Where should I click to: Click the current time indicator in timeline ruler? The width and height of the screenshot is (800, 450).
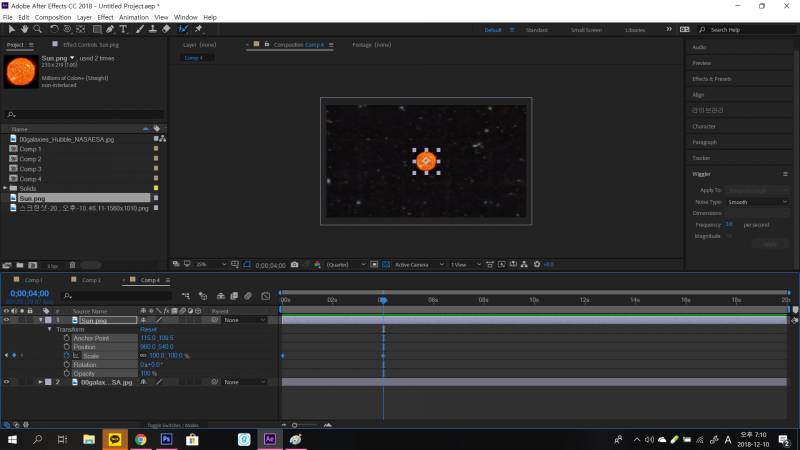382,300
